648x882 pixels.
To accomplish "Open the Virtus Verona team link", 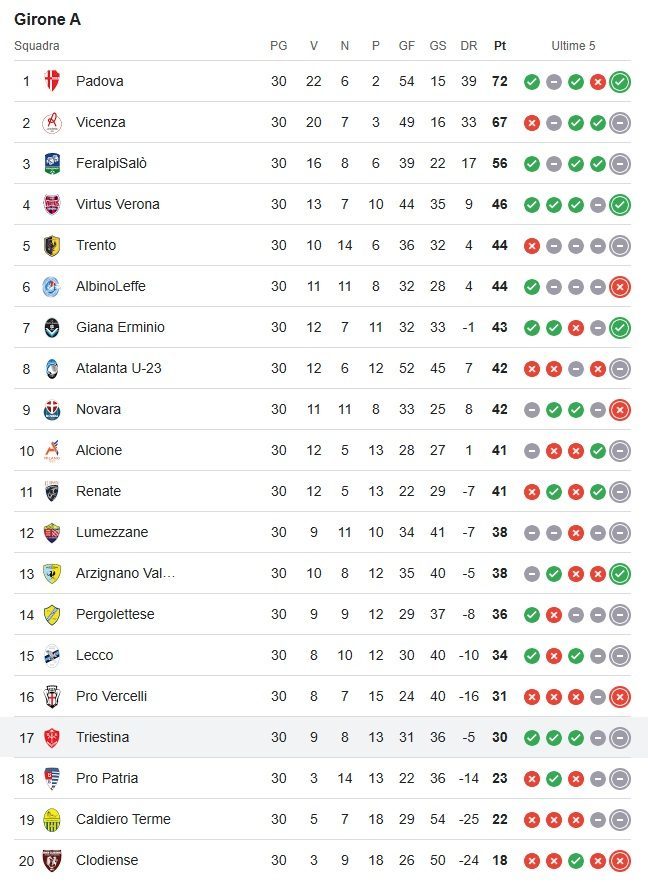I will [x=118, y=204].
